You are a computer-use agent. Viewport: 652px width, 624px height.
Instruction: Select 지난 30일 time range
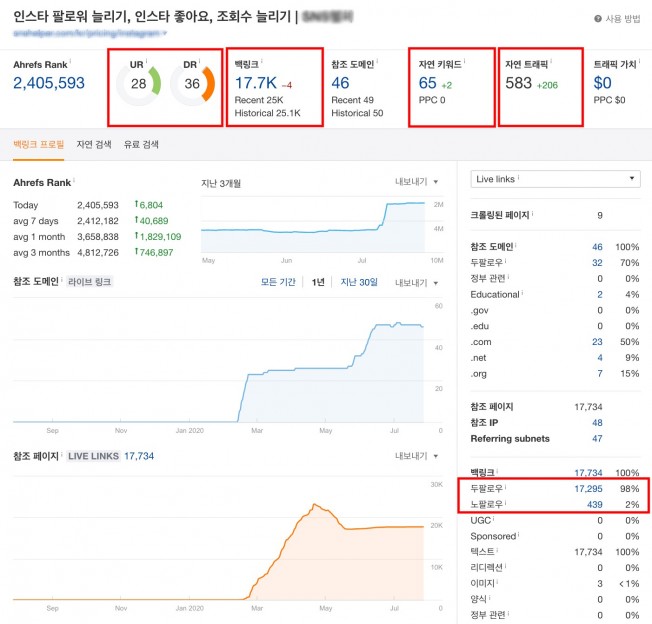click(x=359, y=282)
